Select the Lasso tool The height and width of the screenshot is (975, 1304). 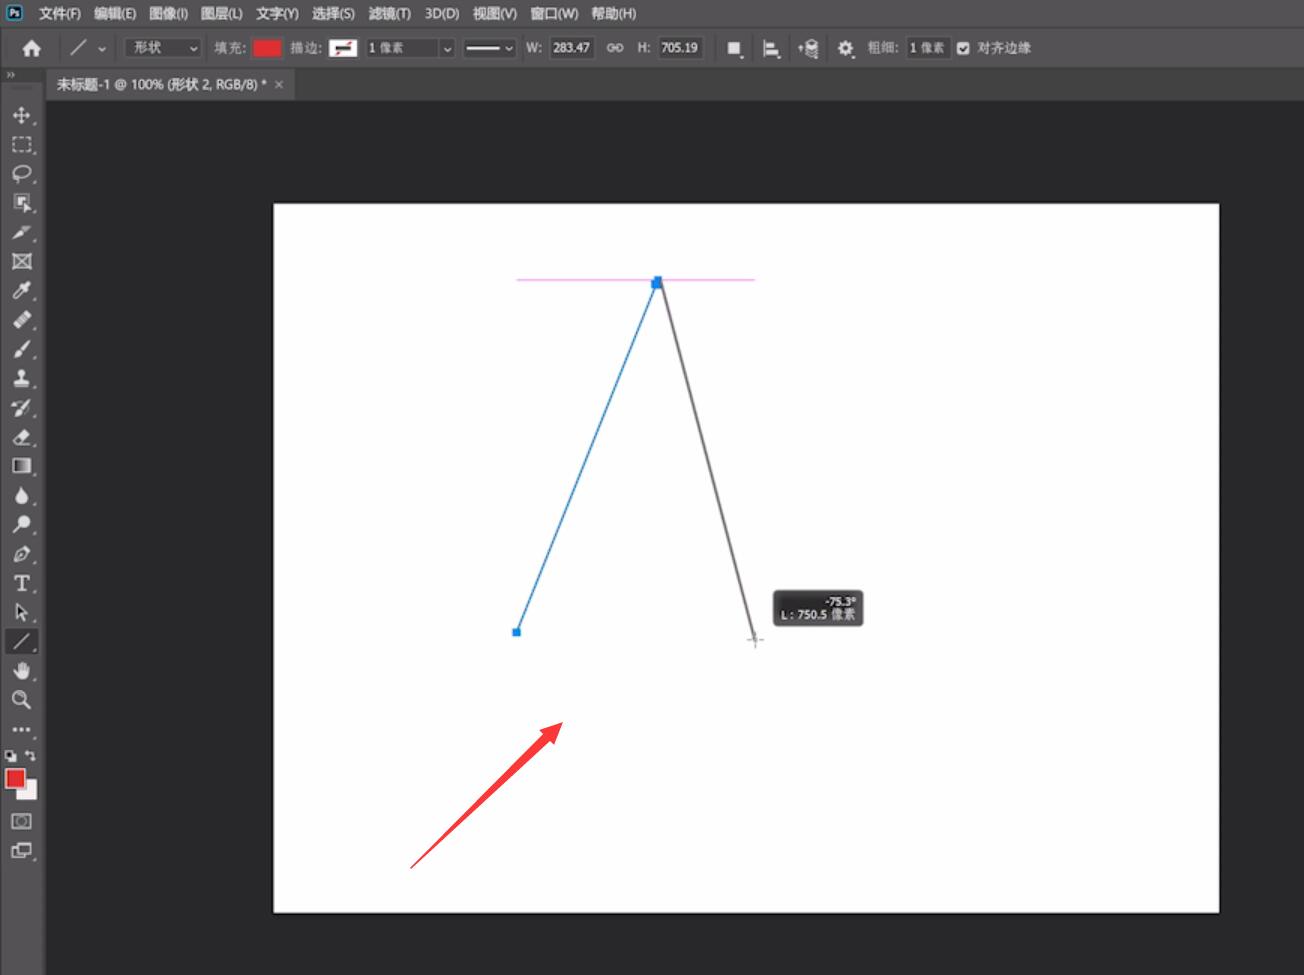pos(21,174)
